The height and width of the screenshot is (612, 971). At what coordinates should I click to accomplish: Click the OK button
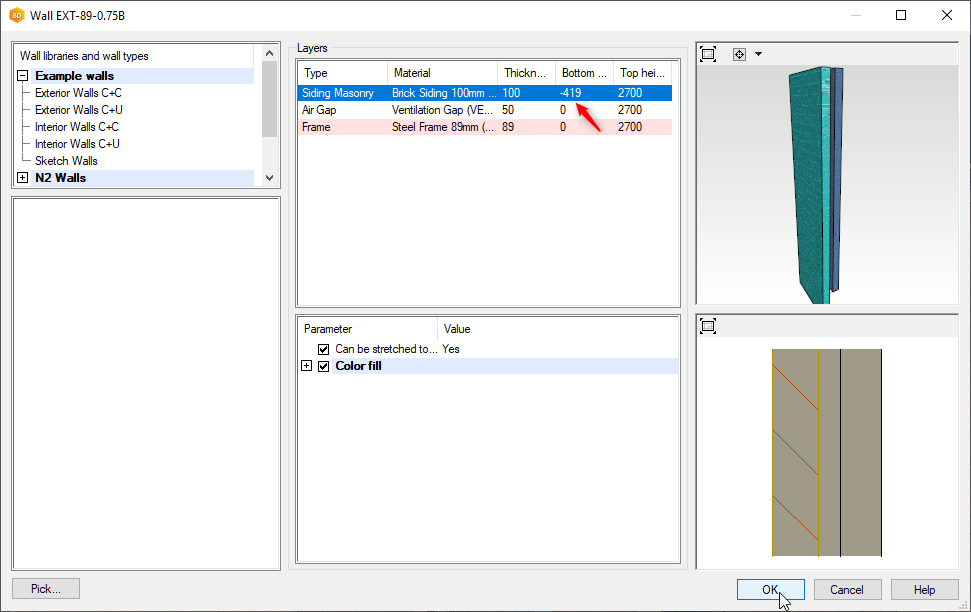tap(770, 589)
